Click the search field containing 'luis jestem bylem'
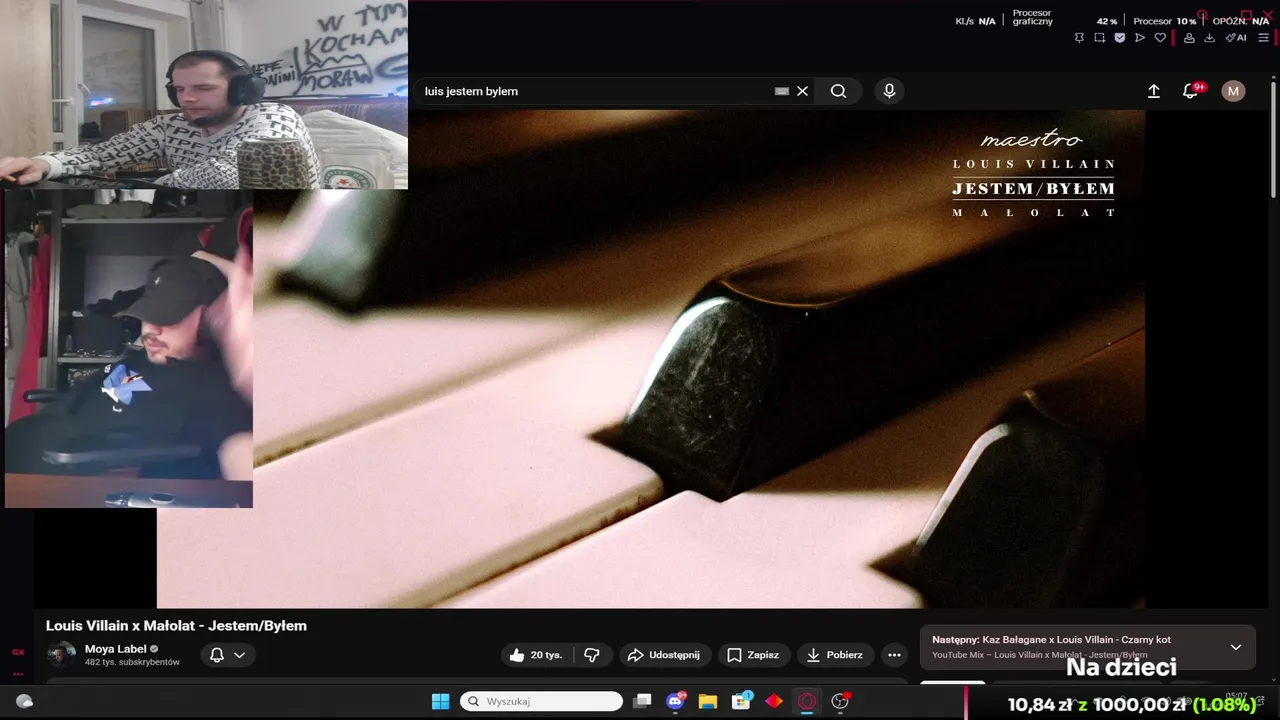The height and width of the screenshot is (720, 1280). (x=596, y=91)
